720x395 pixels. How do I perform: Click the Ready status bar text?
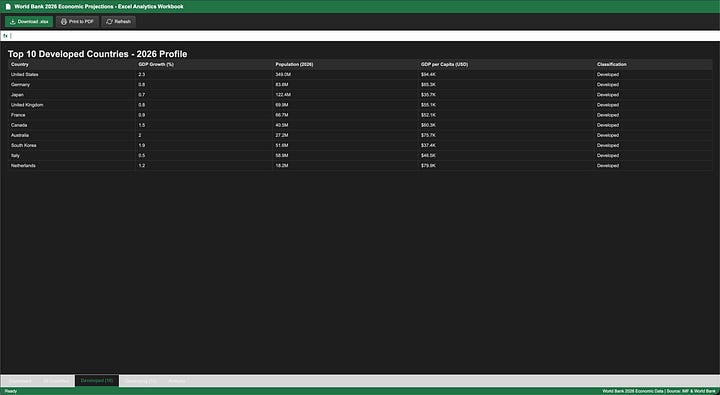(11, 391)
